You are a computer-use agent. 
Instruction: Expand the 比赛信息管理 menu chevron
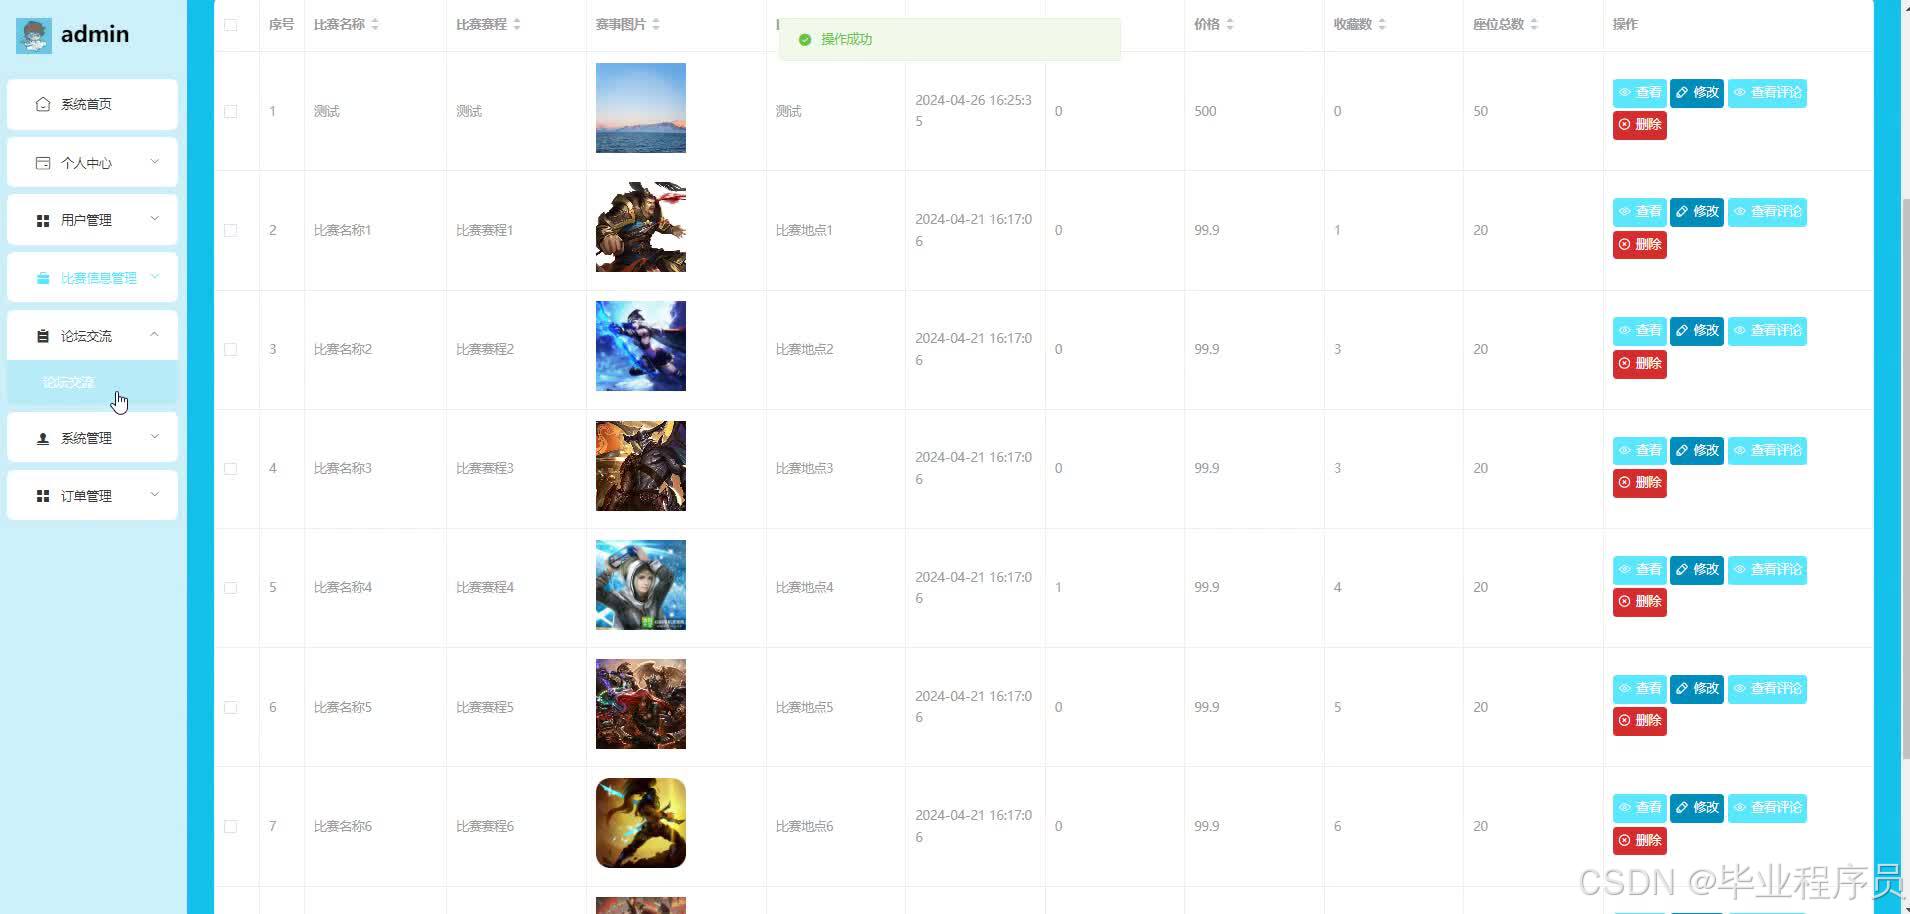(154, 276)
